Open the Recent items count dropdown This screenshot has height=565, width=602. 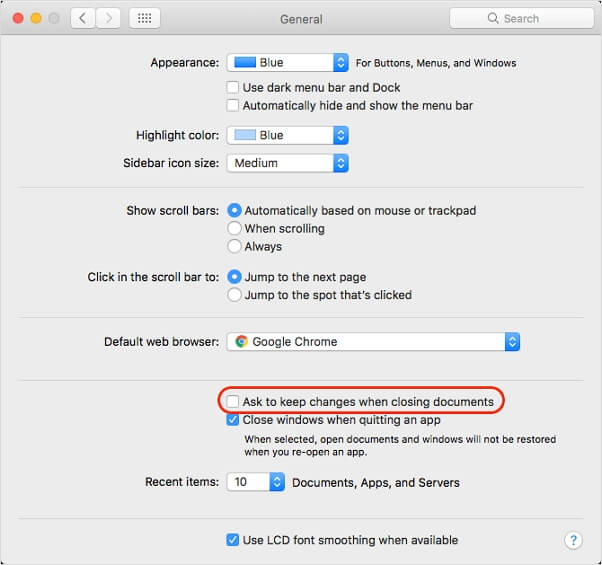(x=257, y=482)
